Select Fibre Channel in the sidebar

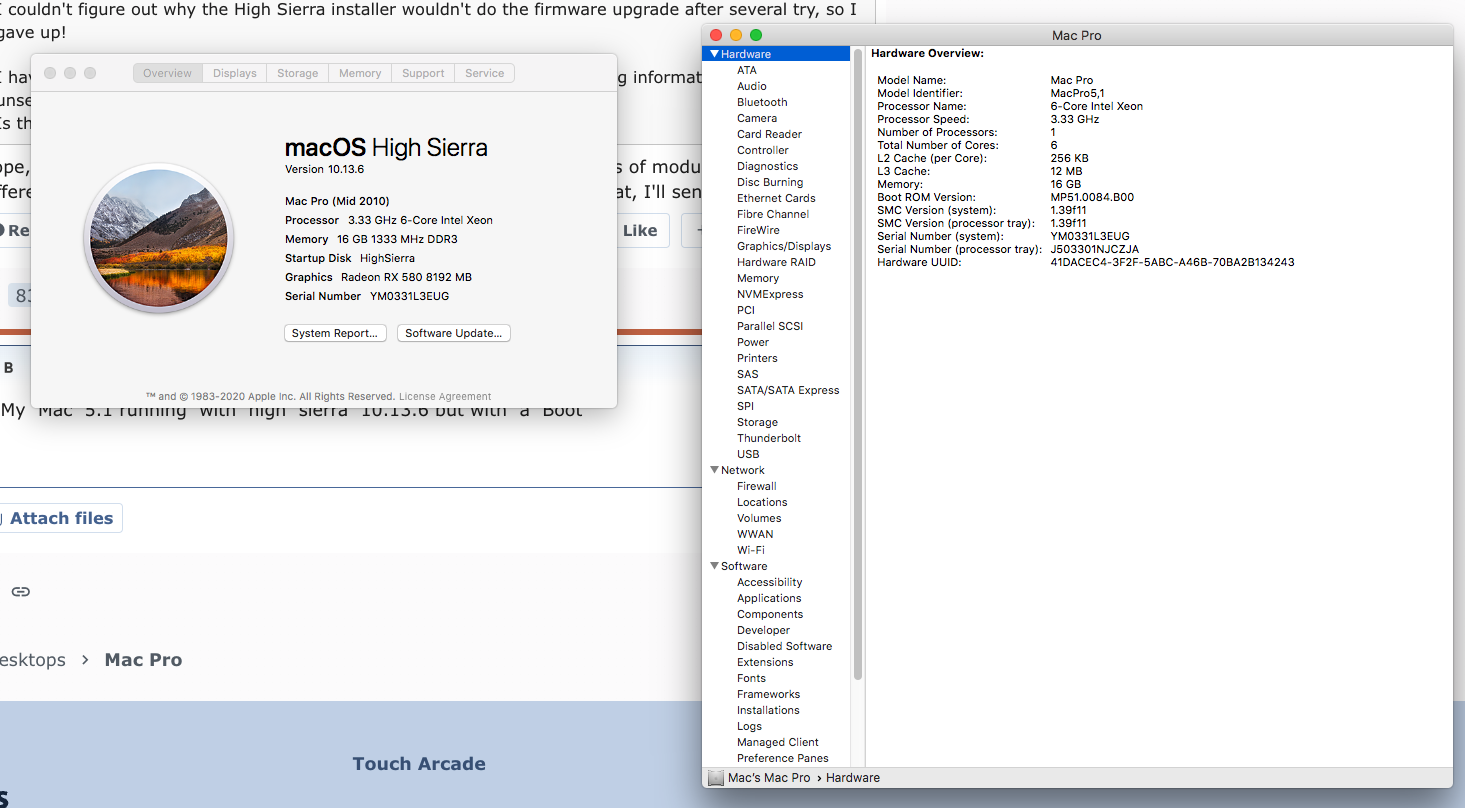[773, 214]
